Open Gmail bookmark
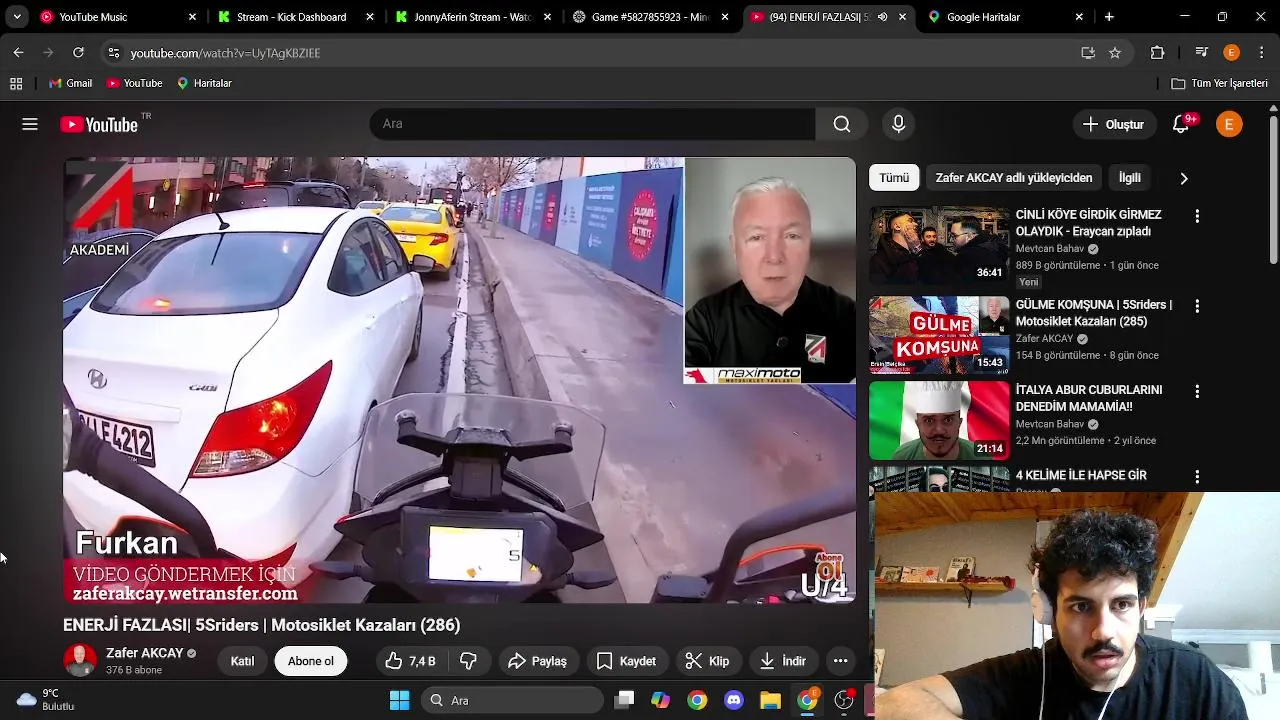 (71, 84)
